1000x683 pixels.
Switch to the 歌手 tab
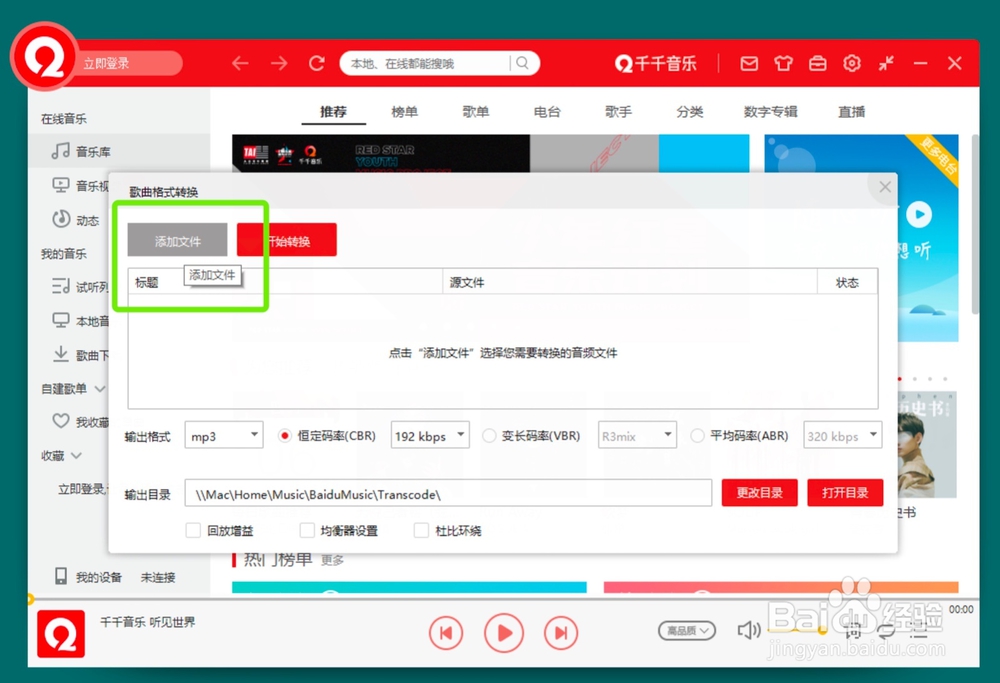pos(619,112)
